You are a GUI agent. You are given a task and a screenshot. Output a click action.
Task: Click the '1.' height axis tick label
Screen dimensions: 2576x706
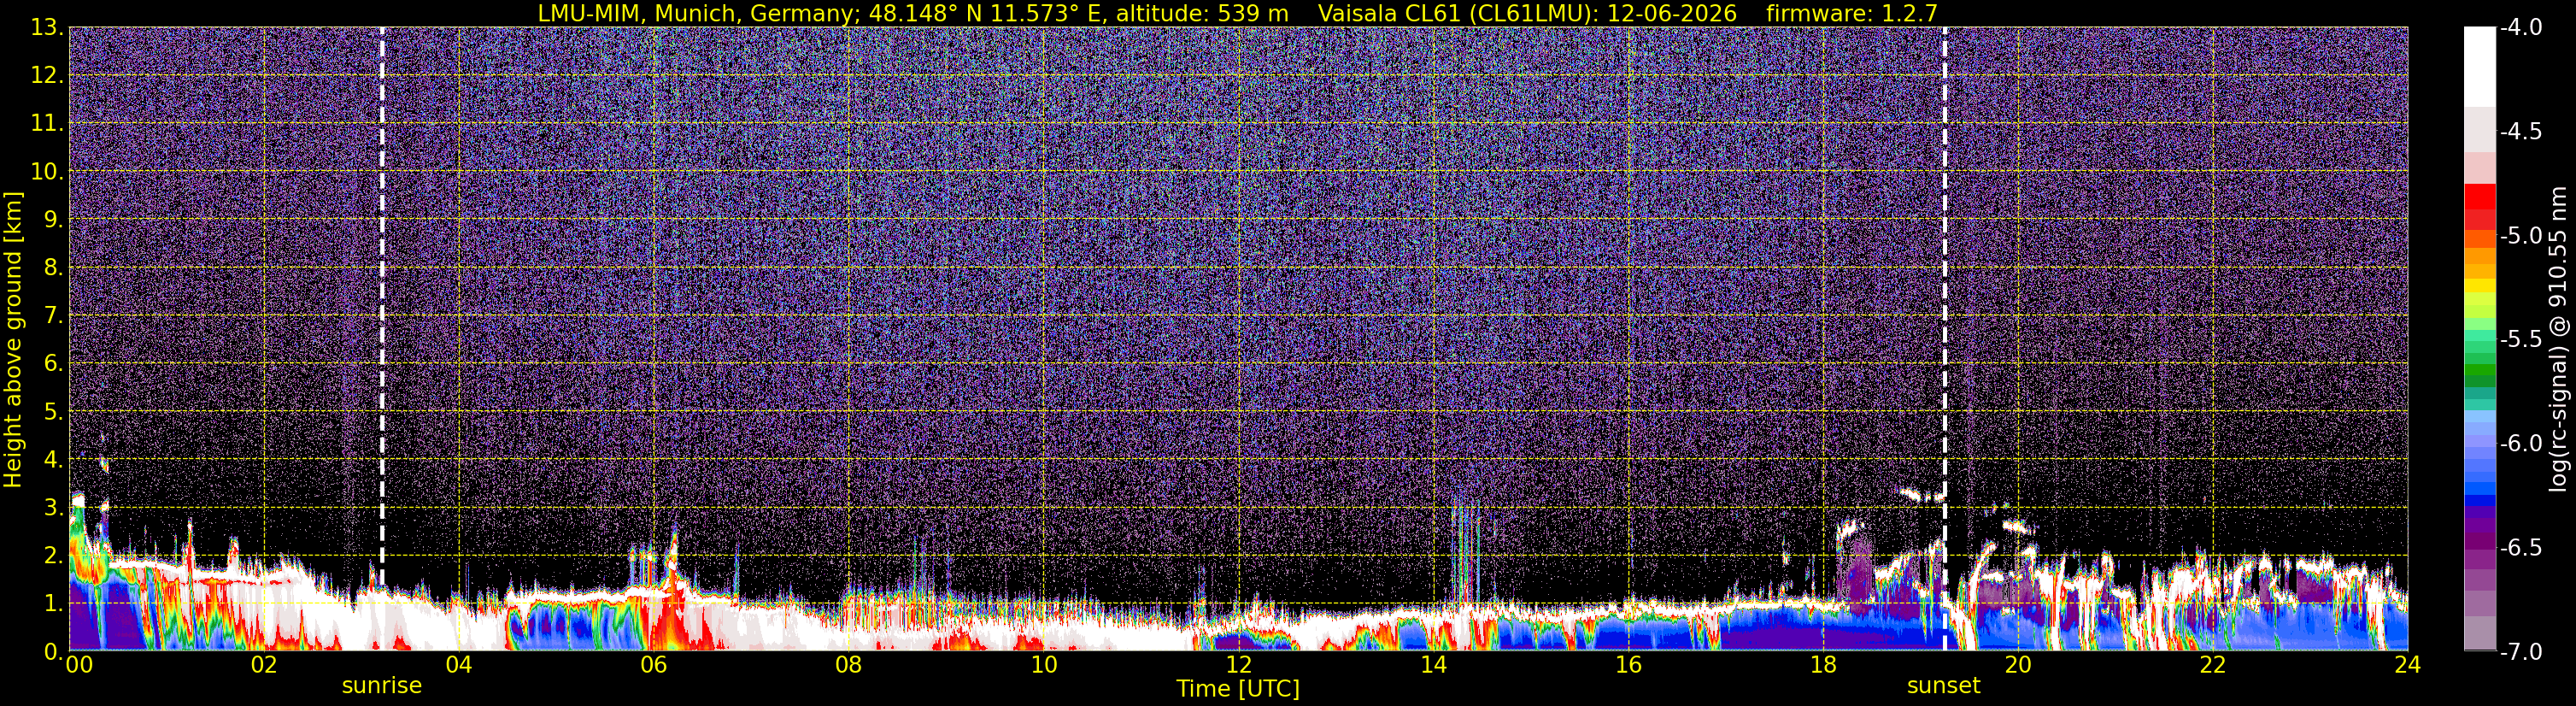[52, 603]
